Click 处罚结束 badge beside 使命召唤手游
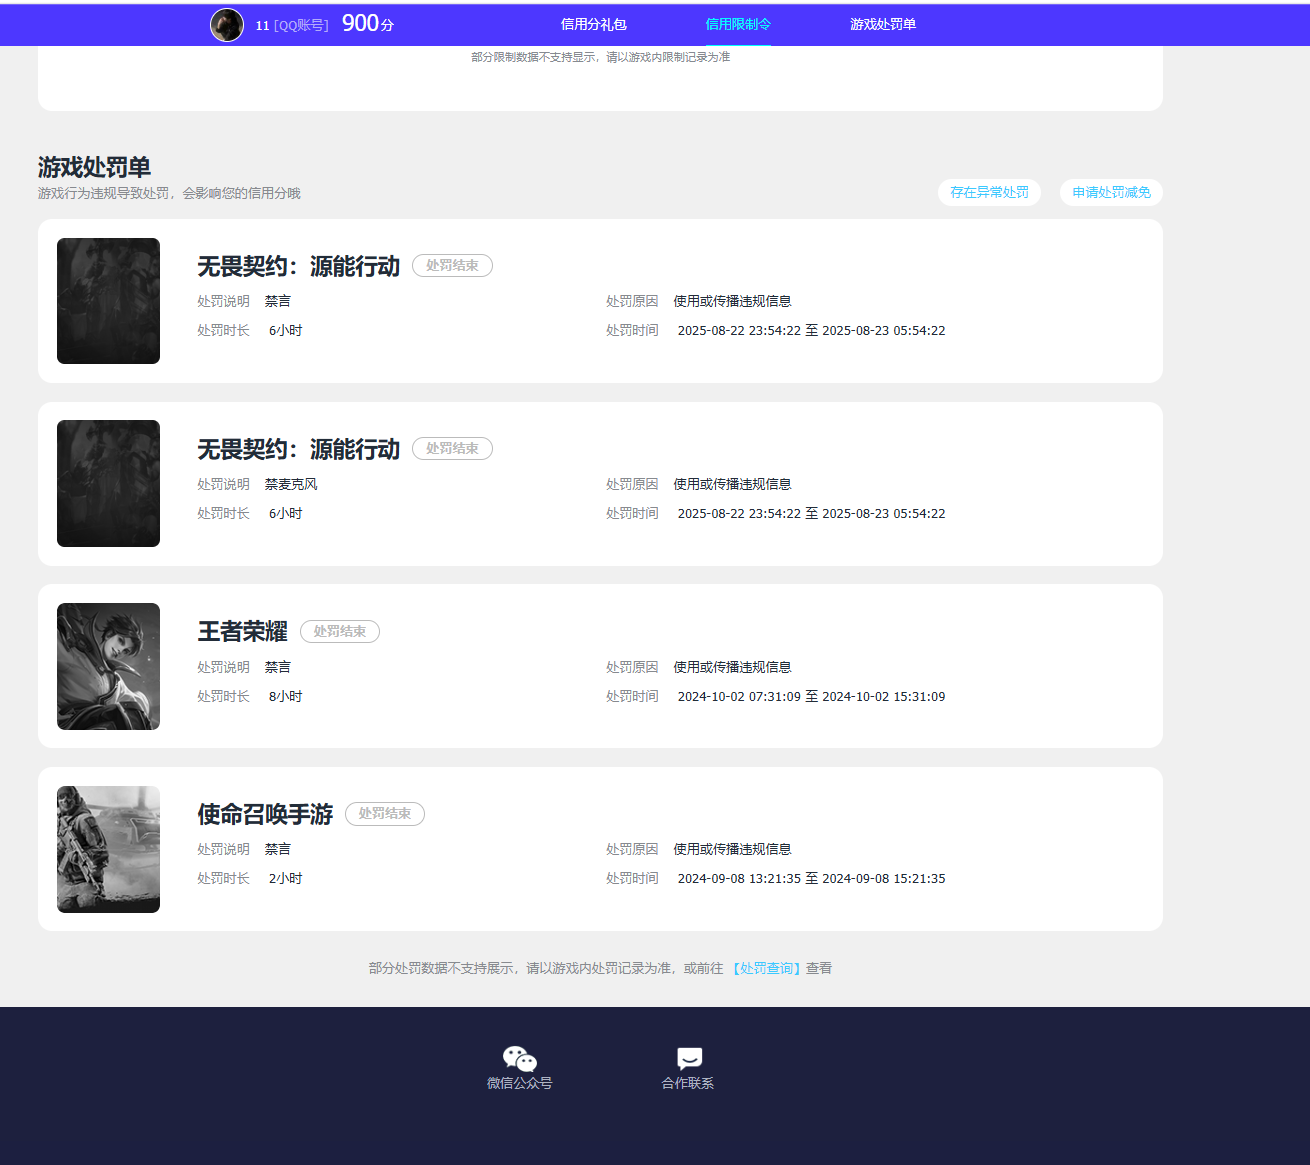This screenshot has height=1165, width=1310. [385, 814]
